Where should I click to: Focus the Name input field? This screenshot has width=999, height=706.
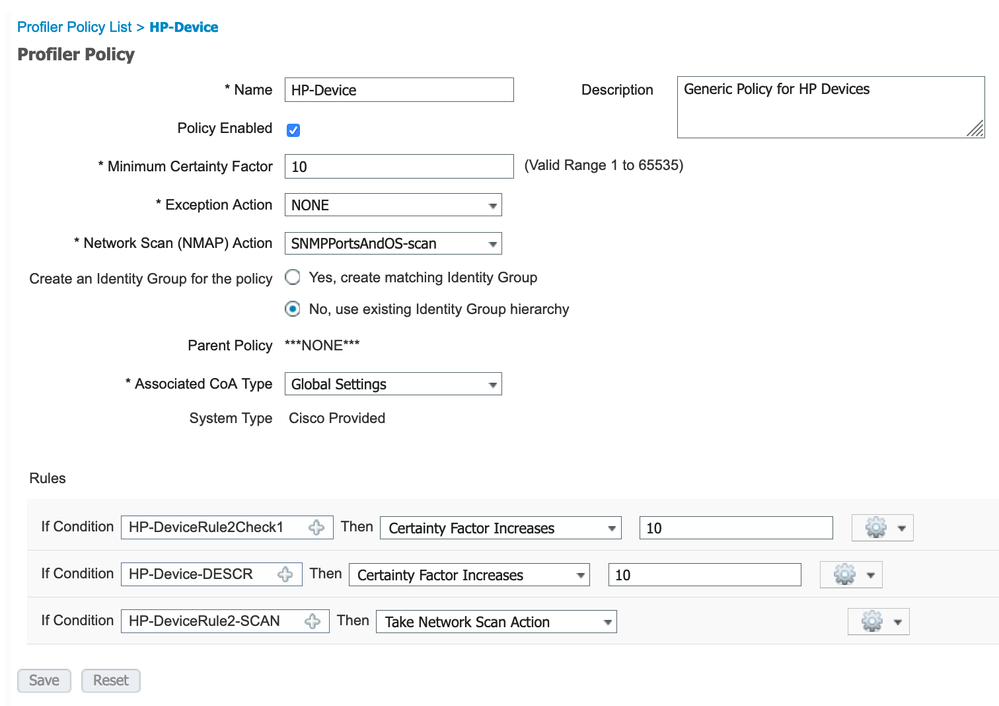tap(399, 90)
